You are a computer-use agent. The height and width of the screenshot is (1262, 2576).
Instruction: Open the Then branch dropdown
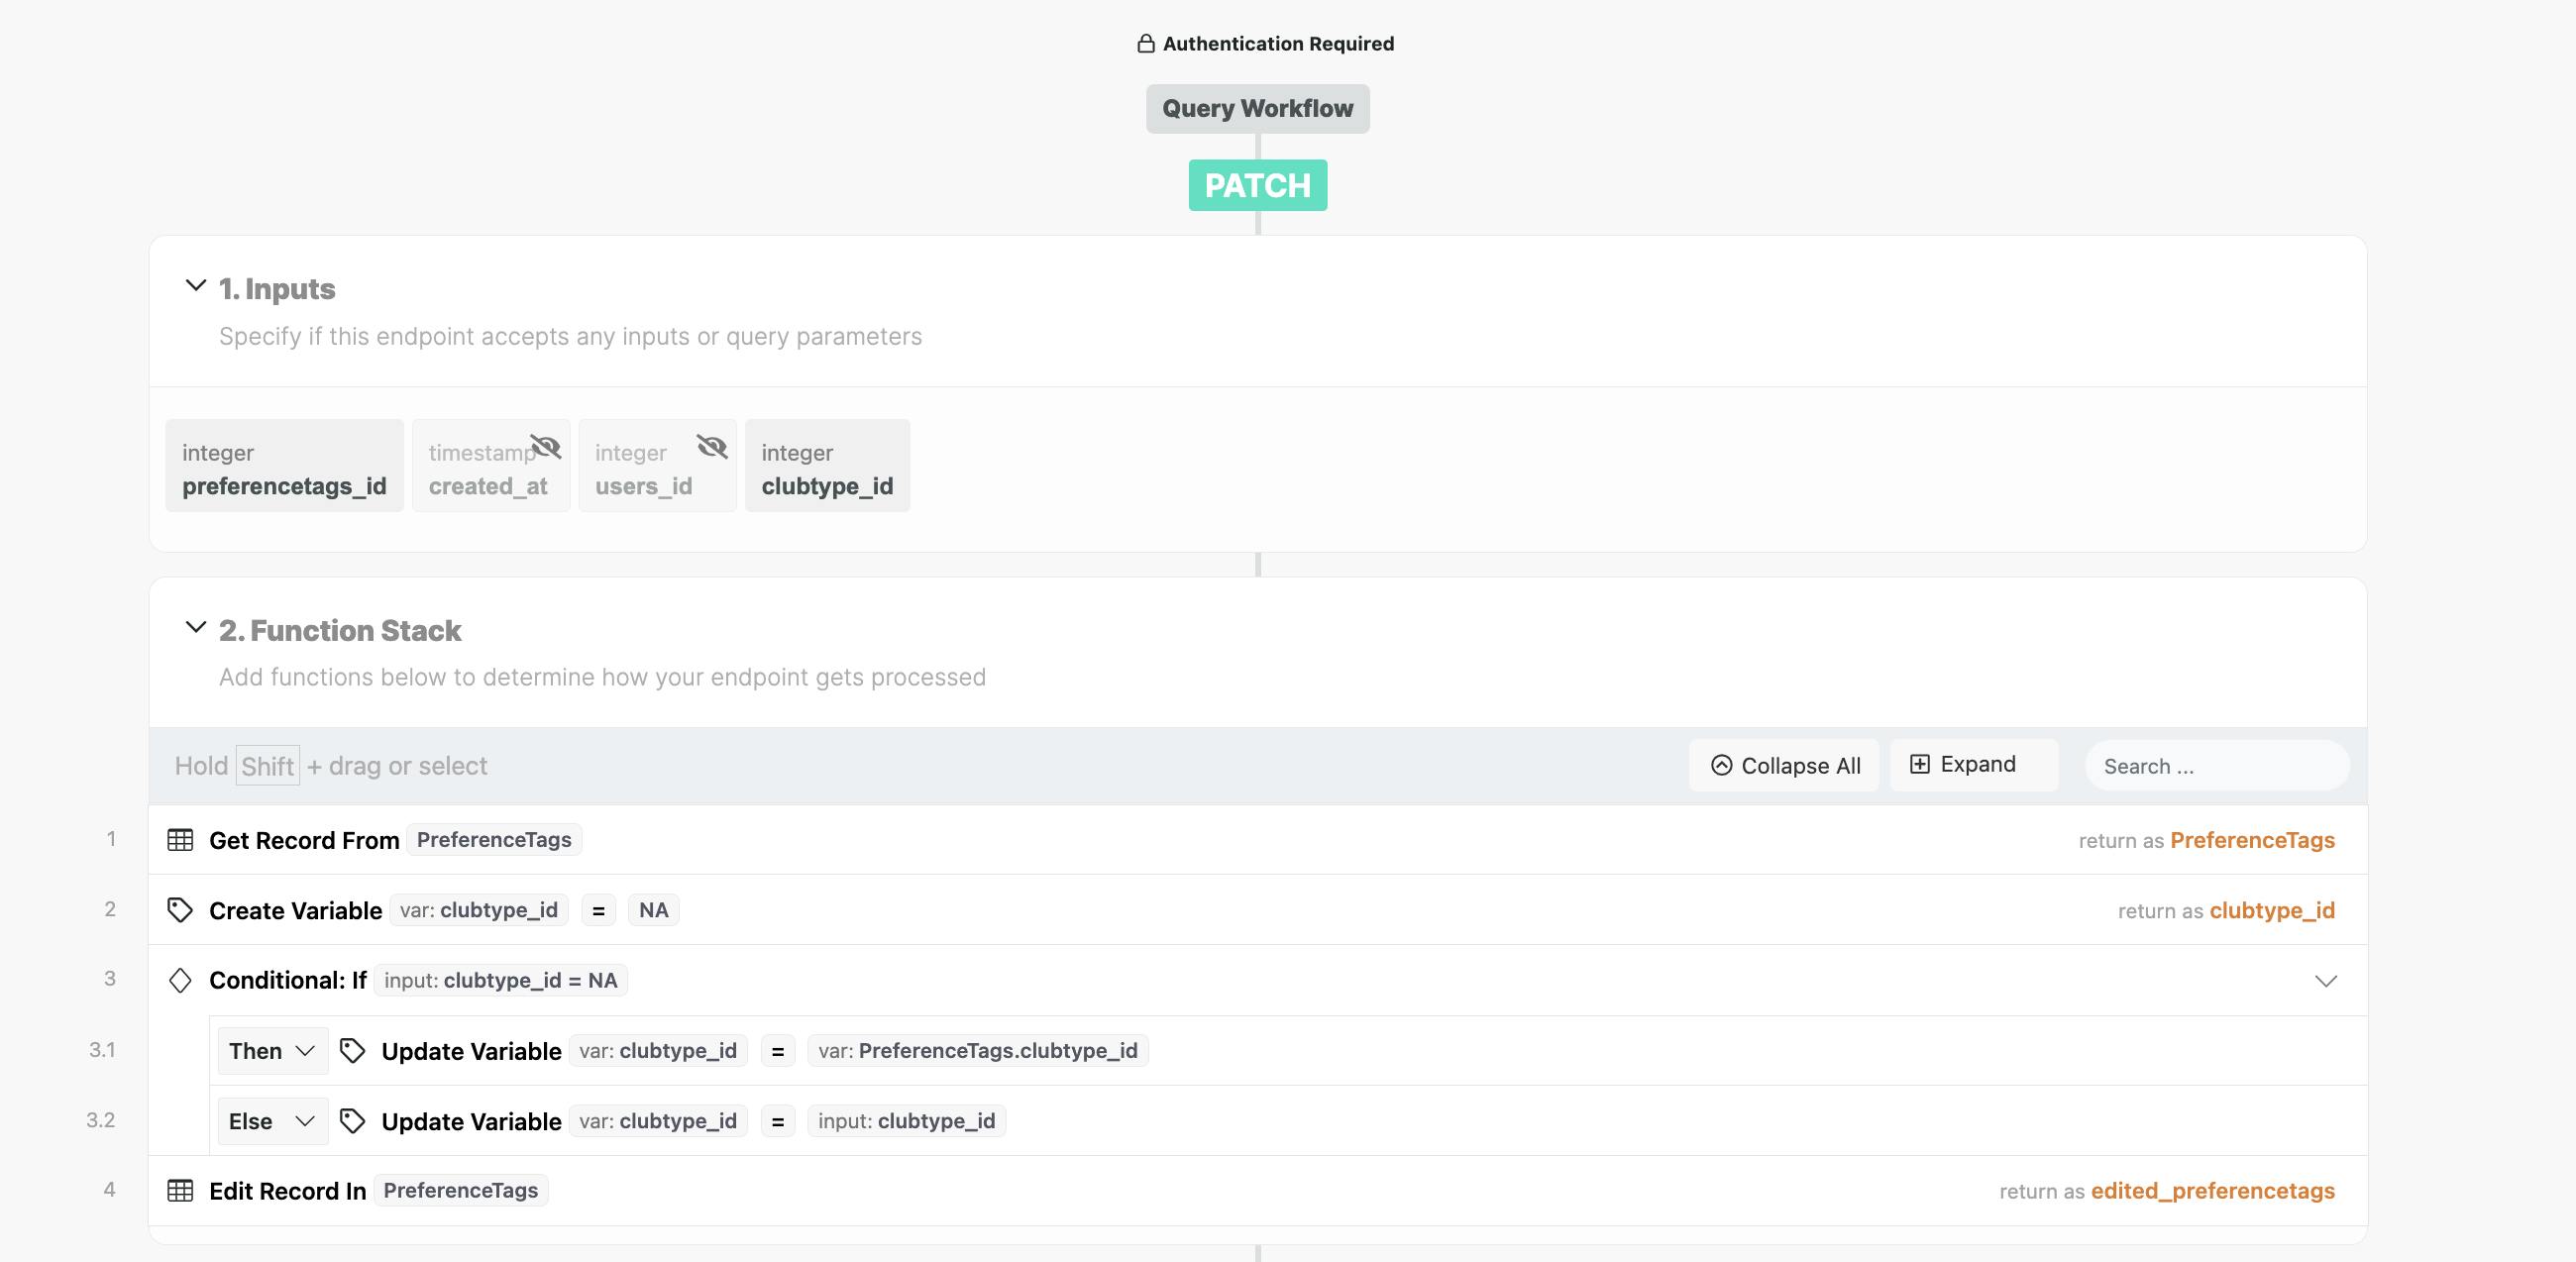272,1050
